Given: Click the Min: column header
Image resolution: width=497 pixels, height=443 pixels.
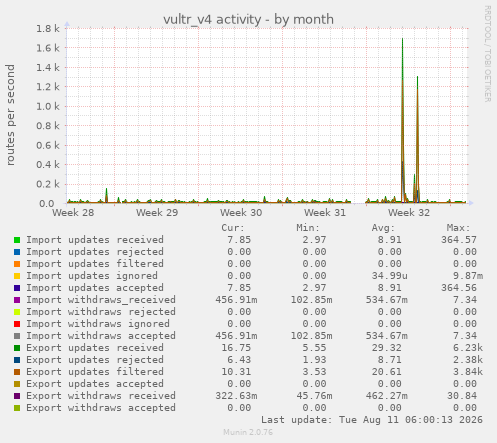Looking at the screenshot, I should click(308, 228).
